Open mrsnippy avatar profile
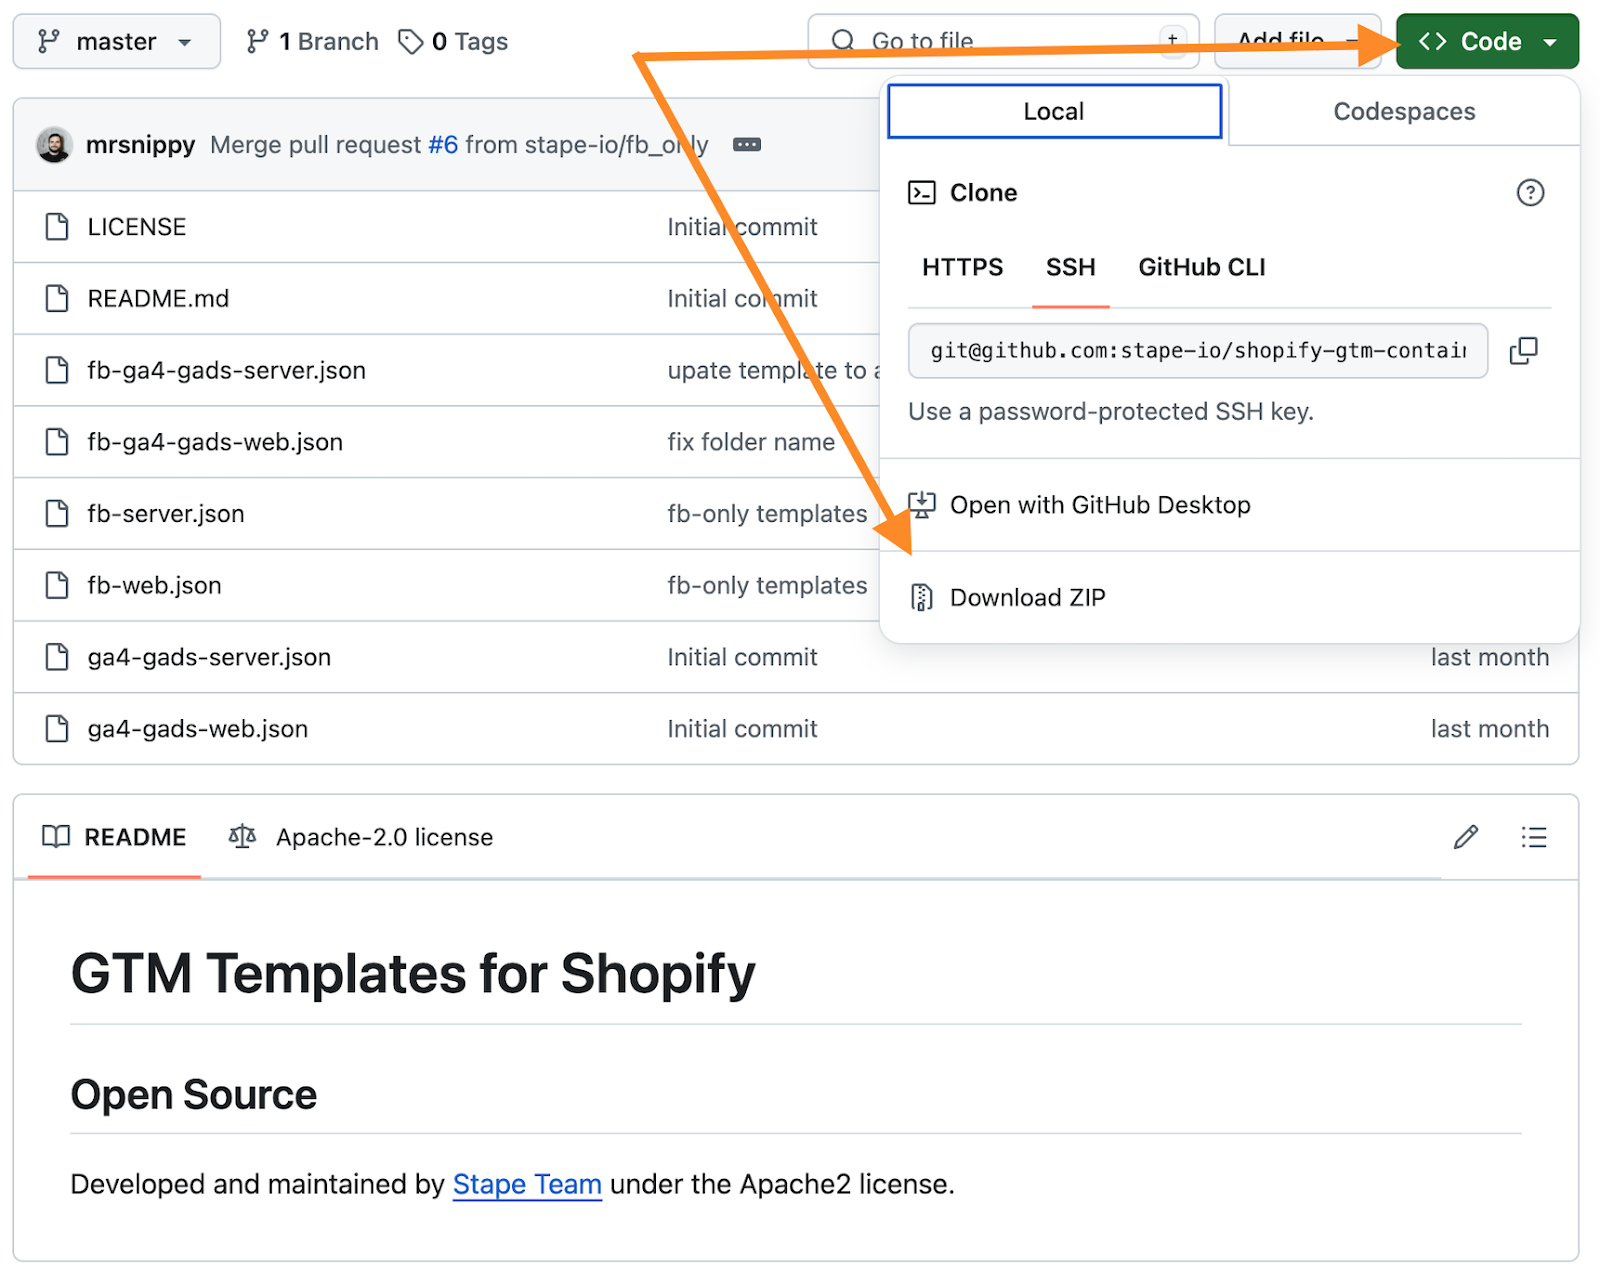The image size is (1600, 1282). pyautogui.click(x=54, y=145)
